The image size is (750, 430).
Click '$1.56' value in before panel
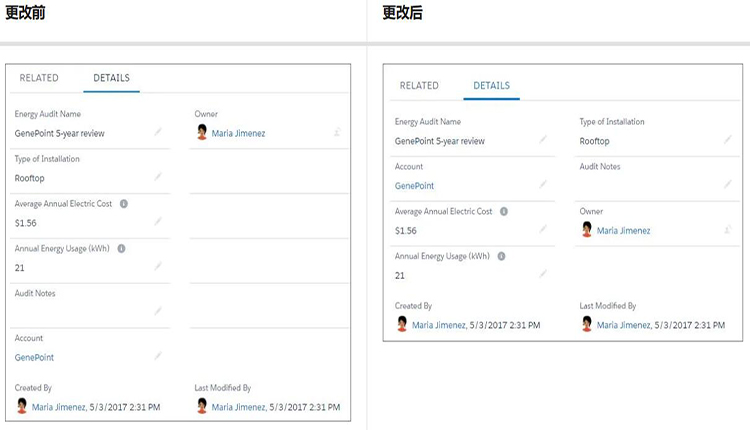(26, 223)
